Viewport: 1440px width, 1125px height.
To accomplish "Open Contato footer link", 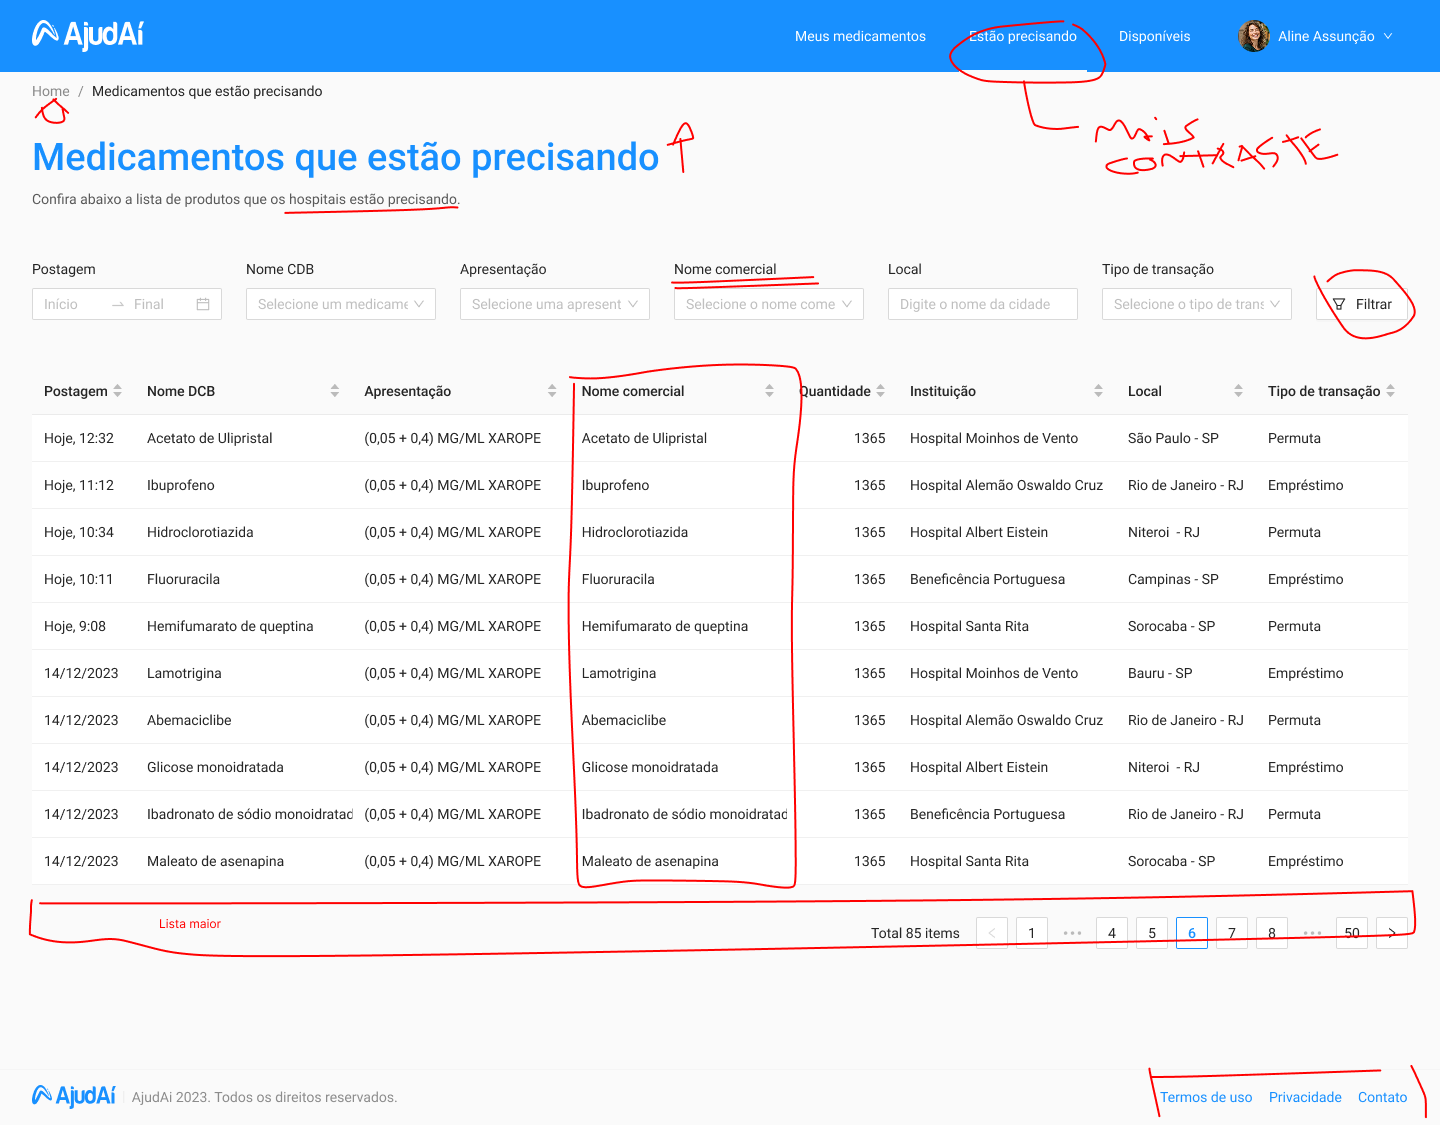I will pyautogui.click(x=1382, y=1097).
